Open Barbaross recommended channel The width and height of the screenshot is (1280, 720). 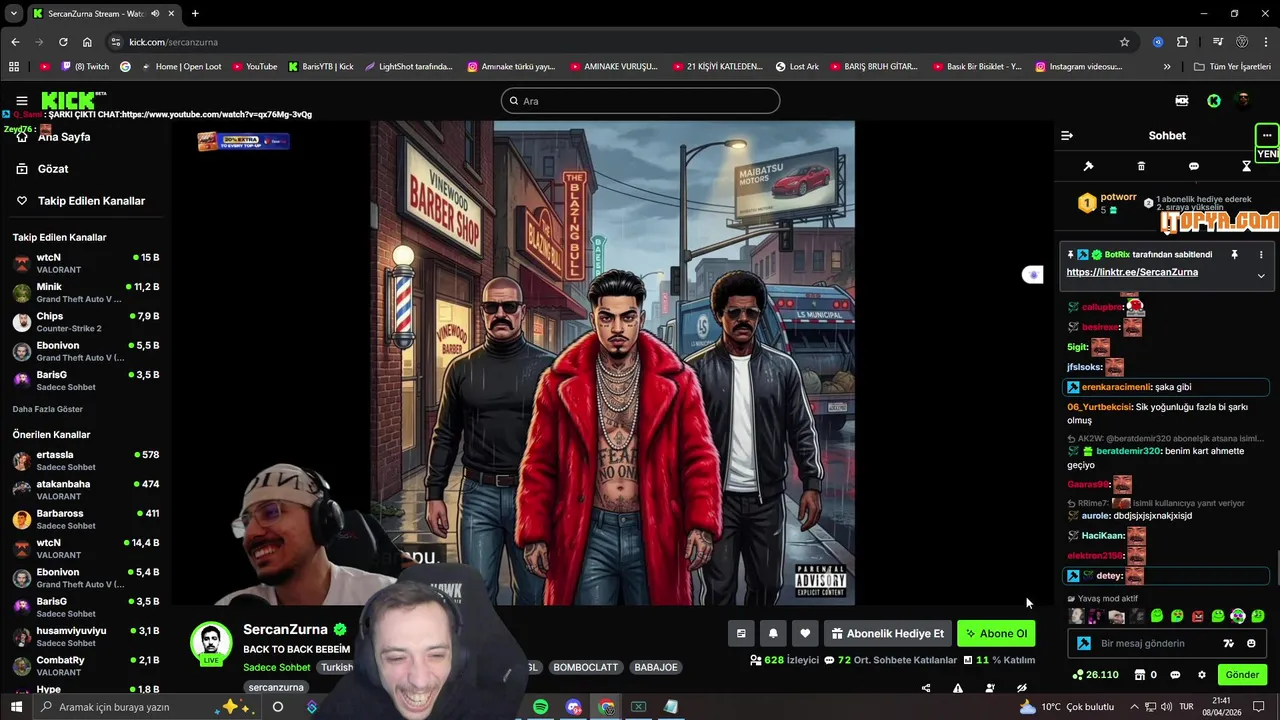[86, 519]
